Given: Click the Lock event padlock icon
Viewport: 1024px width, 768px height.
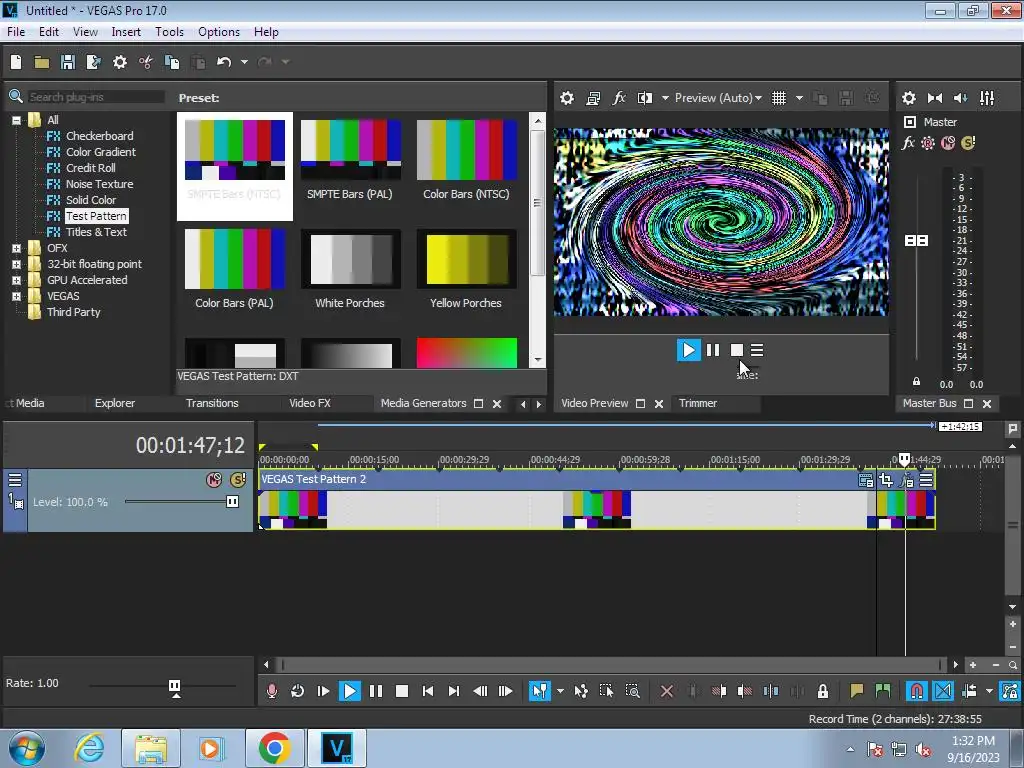Looking at the screenshot, I should tap(823, 691).
